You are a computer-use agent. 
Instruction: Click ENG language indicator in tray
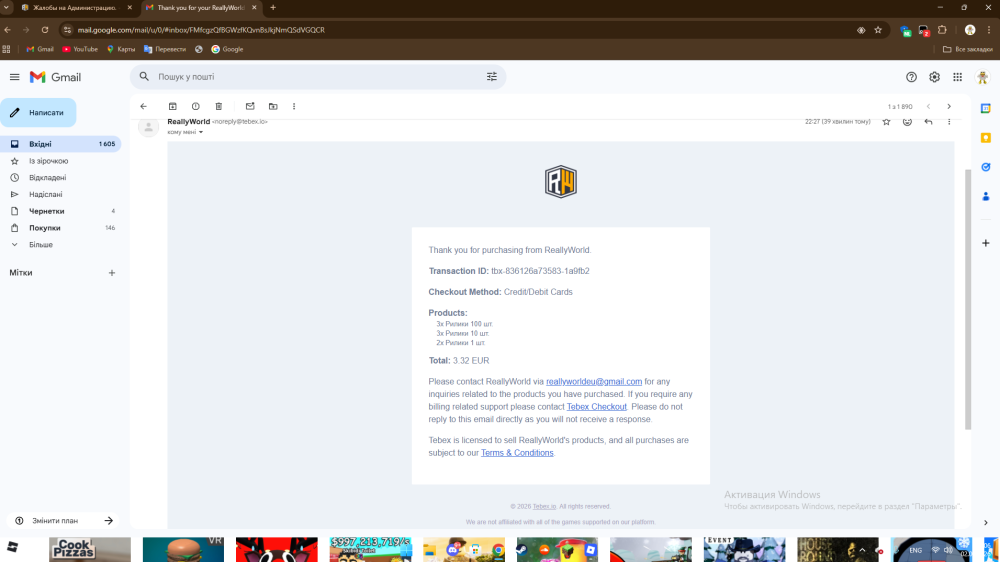[x=915, y=550]
